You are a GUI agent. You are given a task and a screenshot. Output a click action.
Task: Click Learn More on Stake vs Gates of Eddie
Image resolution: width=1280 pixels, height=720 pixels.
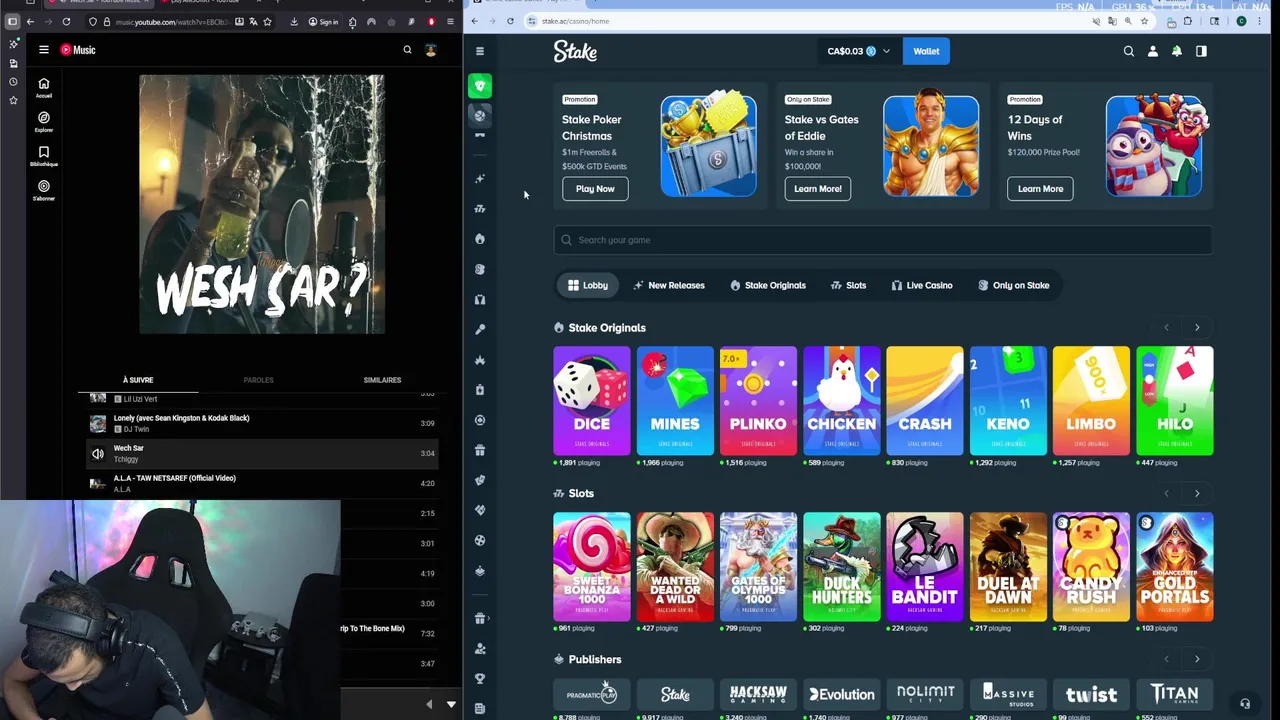click(x=818, y=189)
